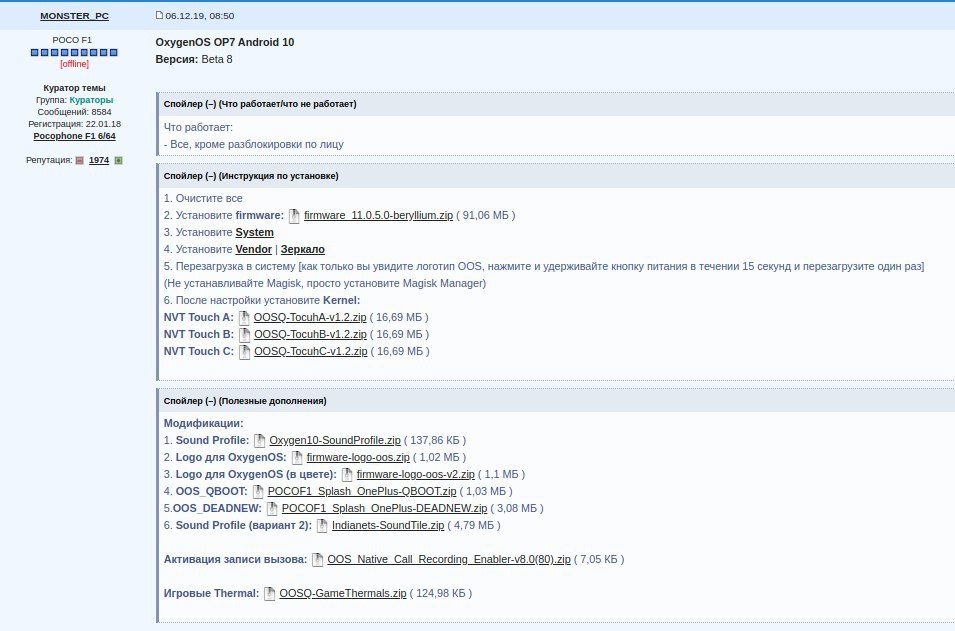955x631 pixels.
Task: Click file icon beside OOSQ-GameThermals.zip
Action: [x=269, y=594]
